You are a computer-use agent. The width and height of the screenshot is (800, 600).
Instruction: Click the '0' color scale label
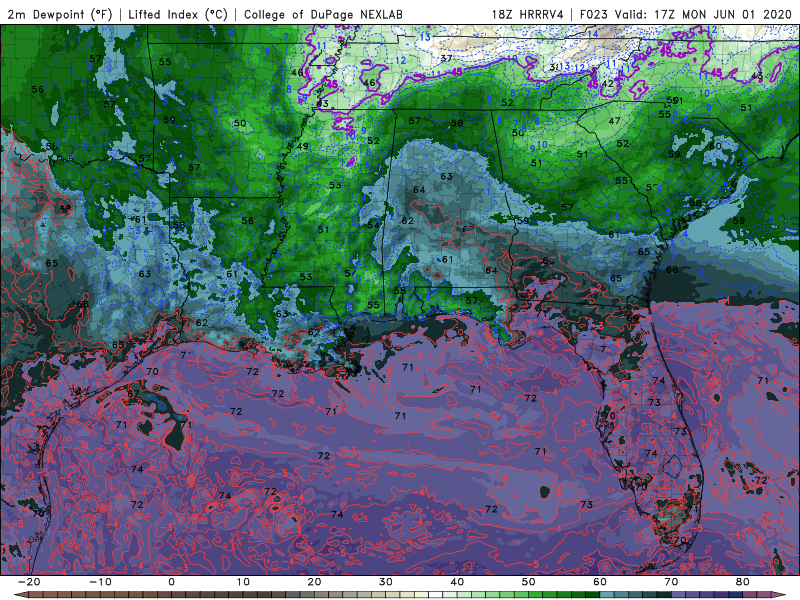171,582
